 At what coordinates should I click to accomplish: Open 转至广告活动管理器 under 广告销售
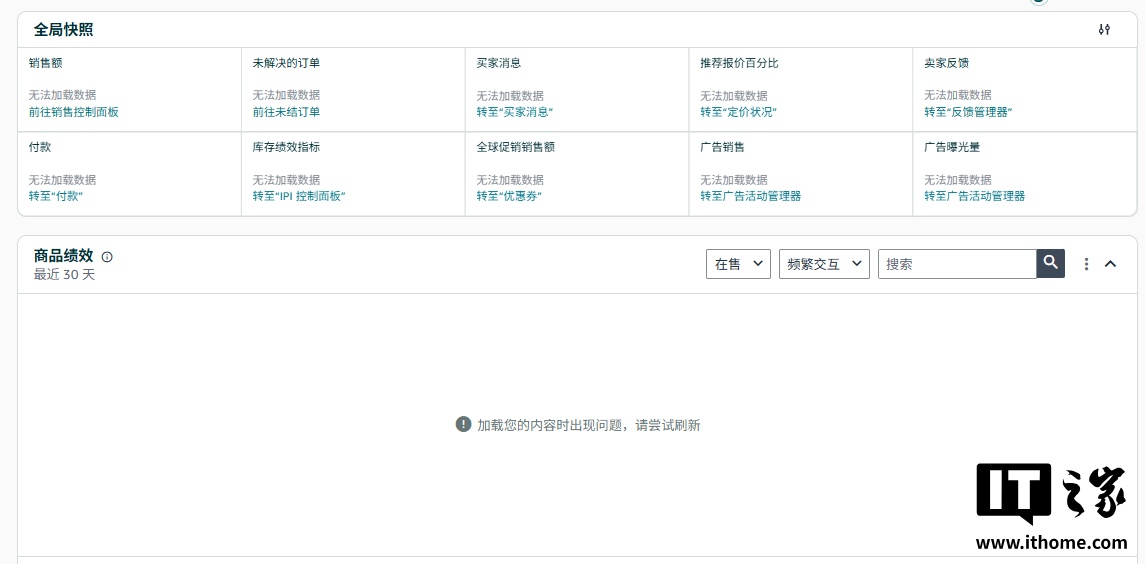(x=750, y=196)
